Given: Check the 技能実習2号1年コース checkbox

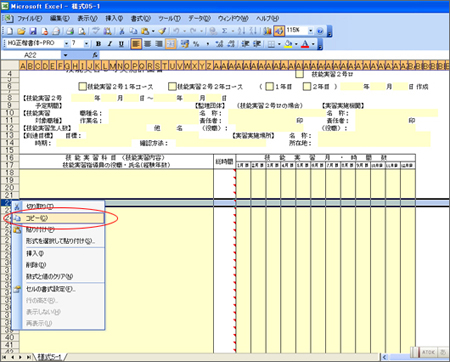Looking at the screenshot, I should pos(82,86).
